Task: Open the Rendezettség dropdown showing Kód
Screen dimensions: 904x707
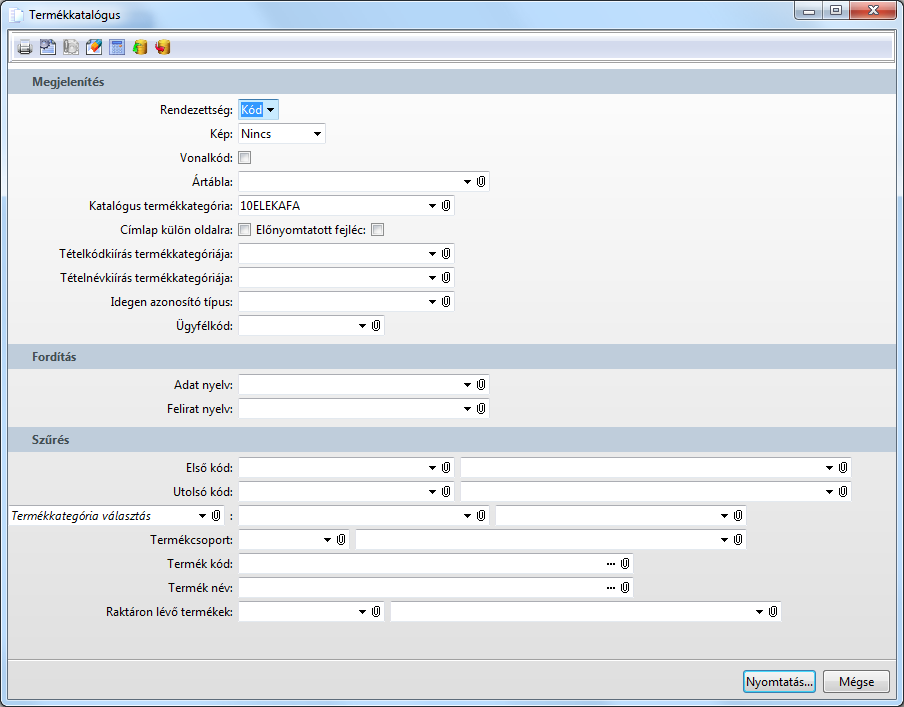Action: (x=258, y=110)
